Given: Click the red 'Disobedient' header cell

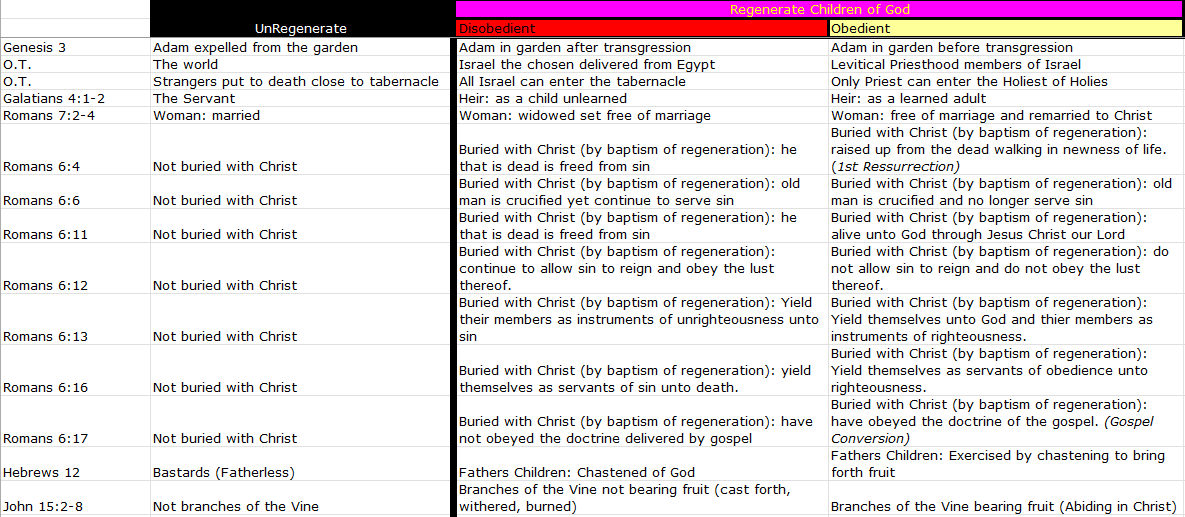Looking at the screenshot, I should click(x=641, y=29).
